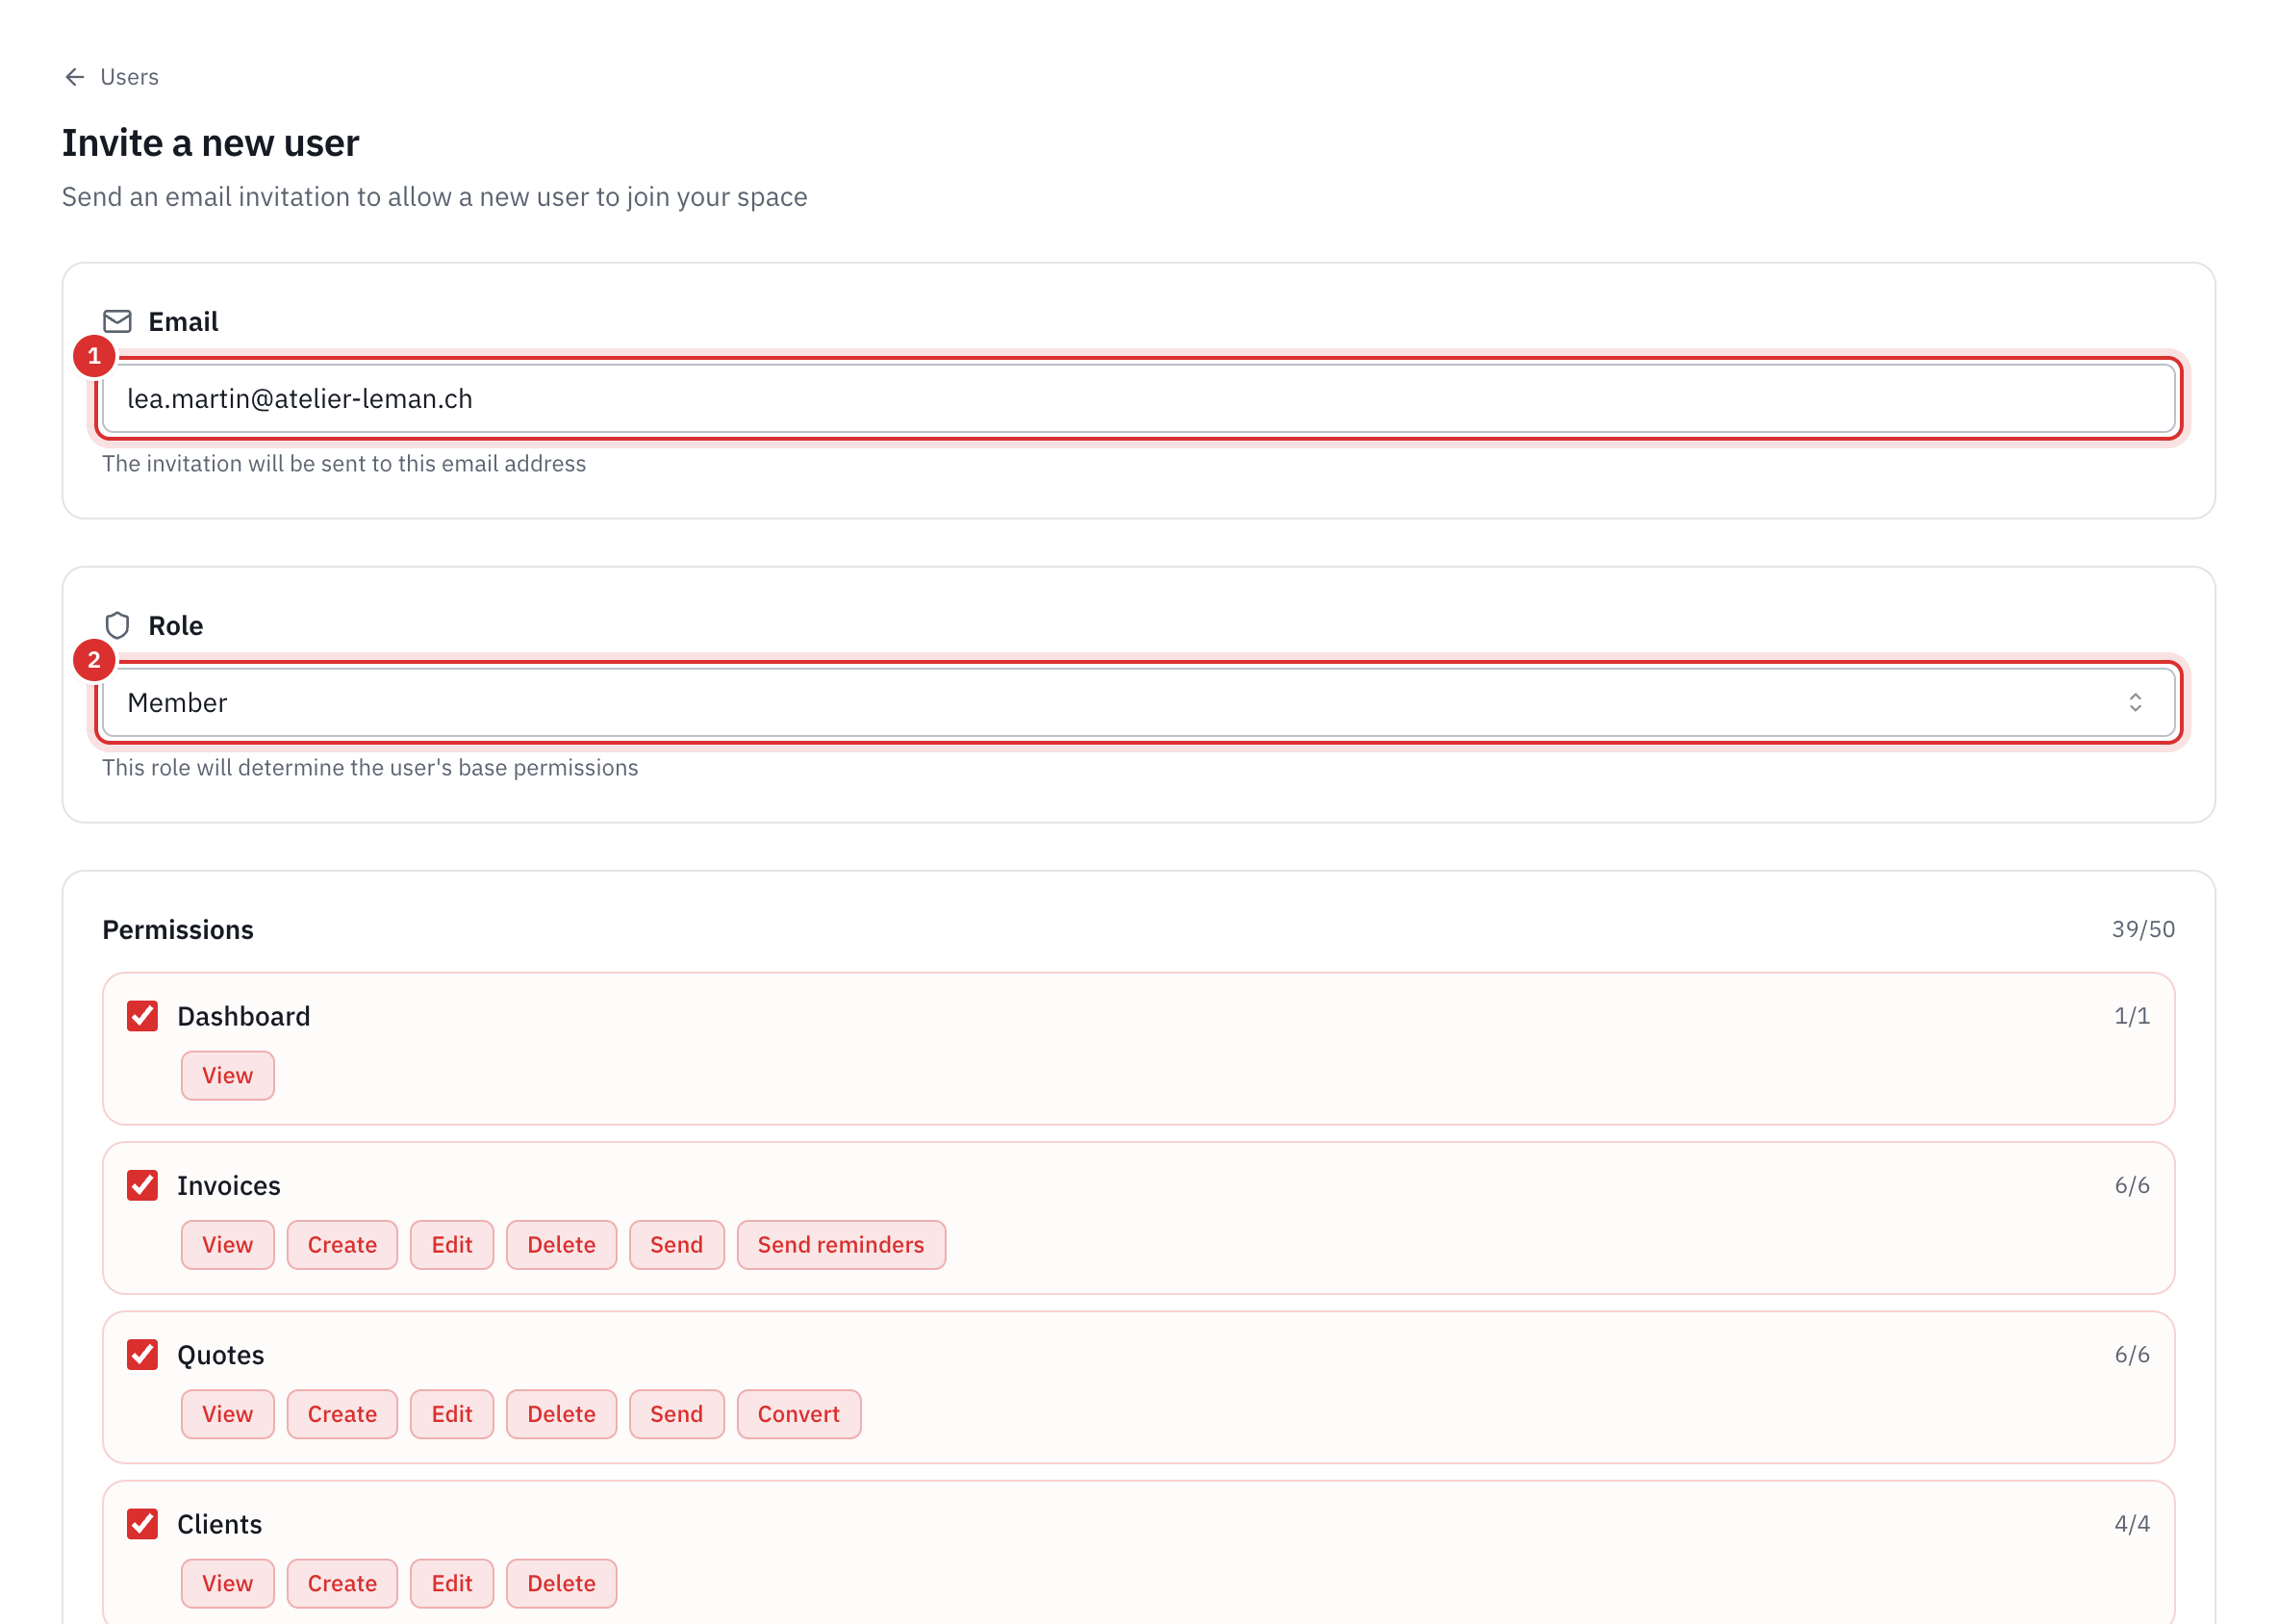Toggle the Clients View permission
The width and height of the screenshot is (2278, 1624).
pyautogui.click(x=227, y=1582)
